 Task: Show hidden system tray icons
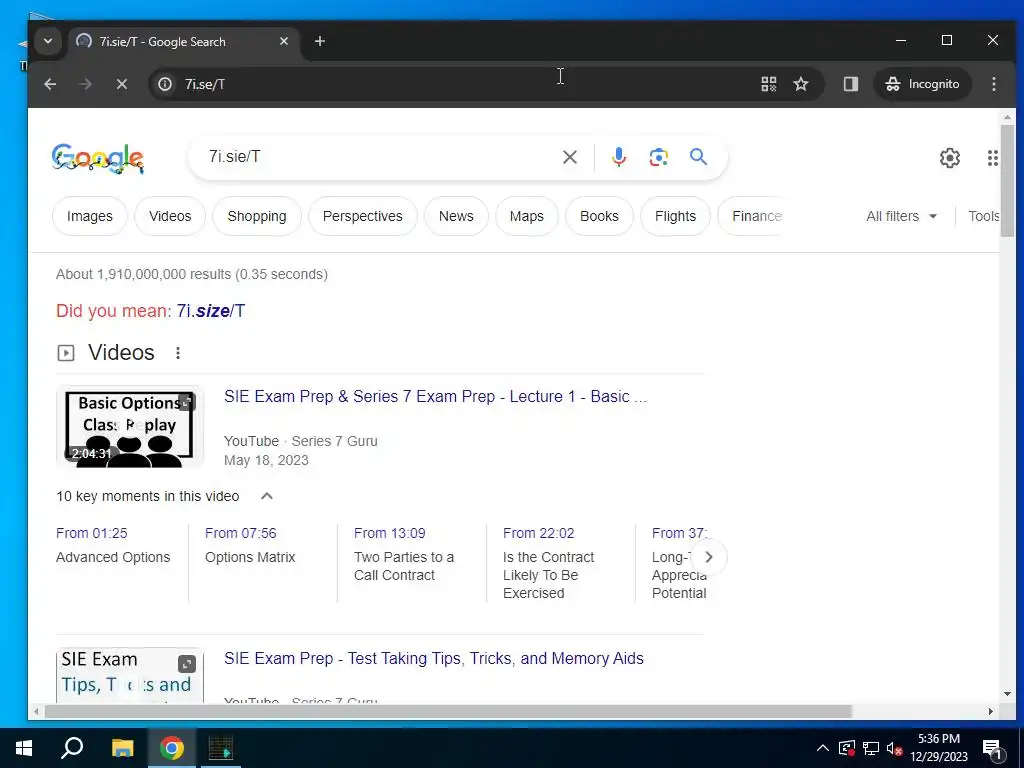[823, 748]
